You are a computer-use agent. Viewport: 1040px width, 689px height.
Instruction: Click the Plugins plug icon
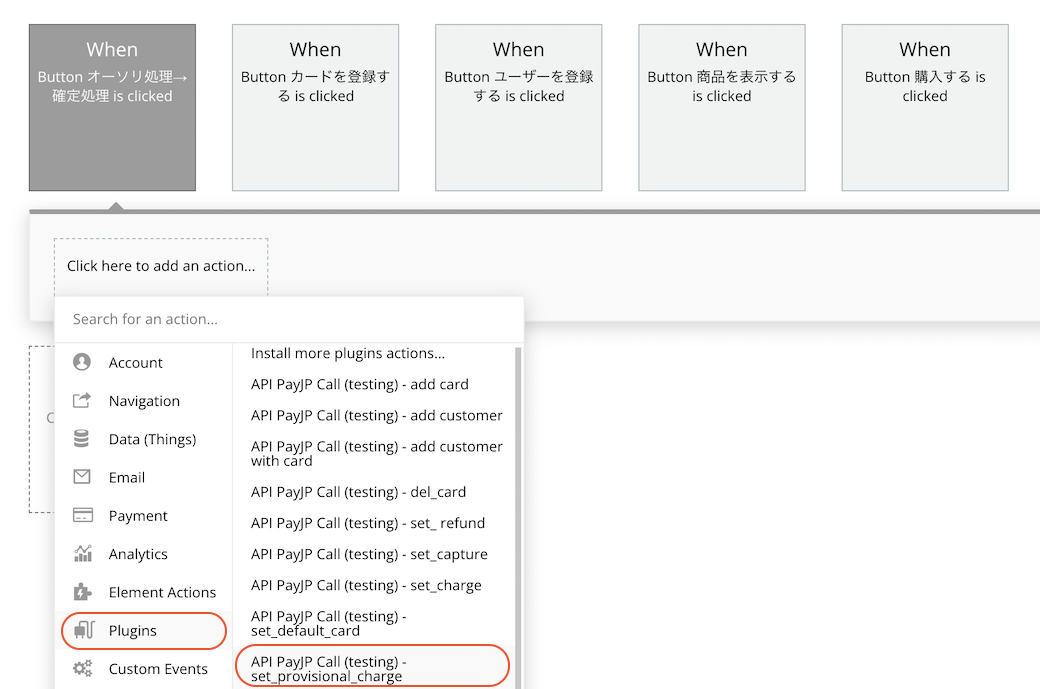click(84, 630)
